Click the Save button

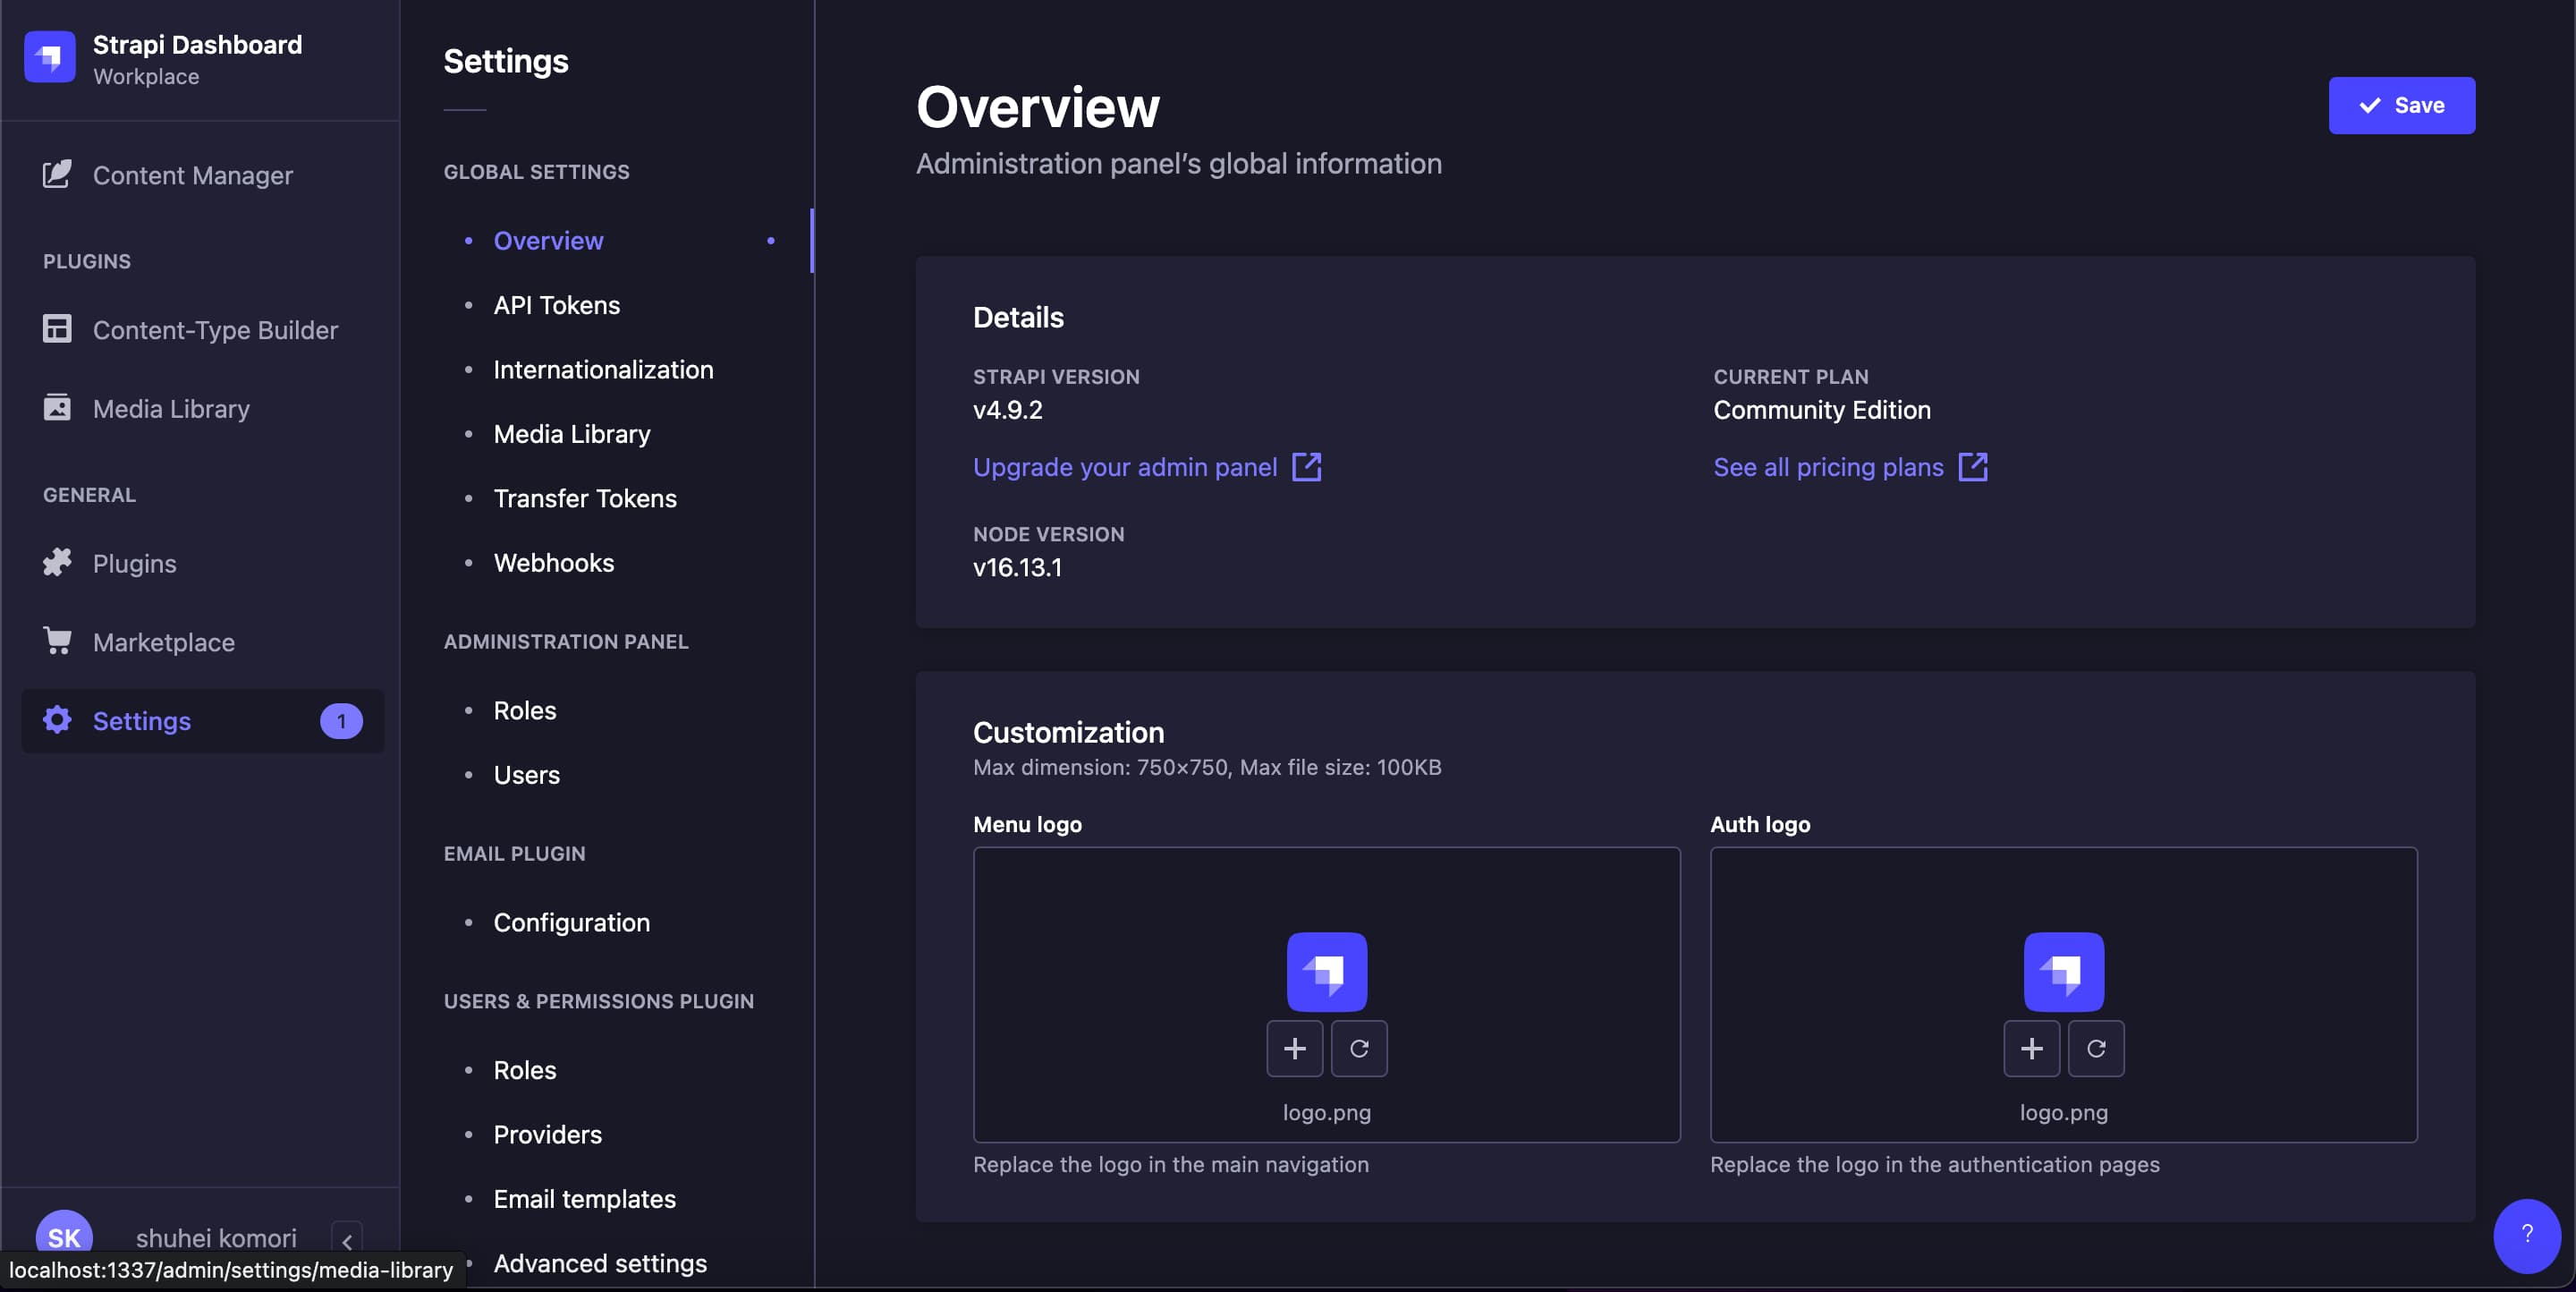2401,105
